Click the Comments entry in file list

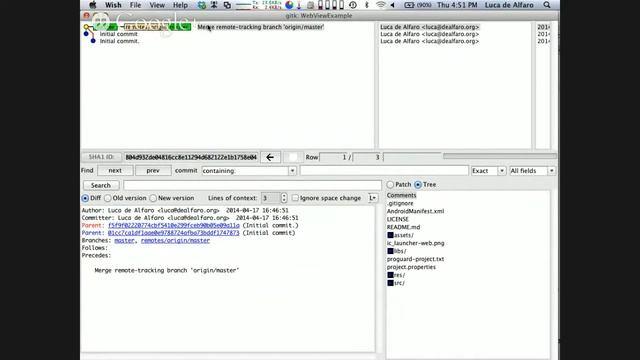[401, 195]
